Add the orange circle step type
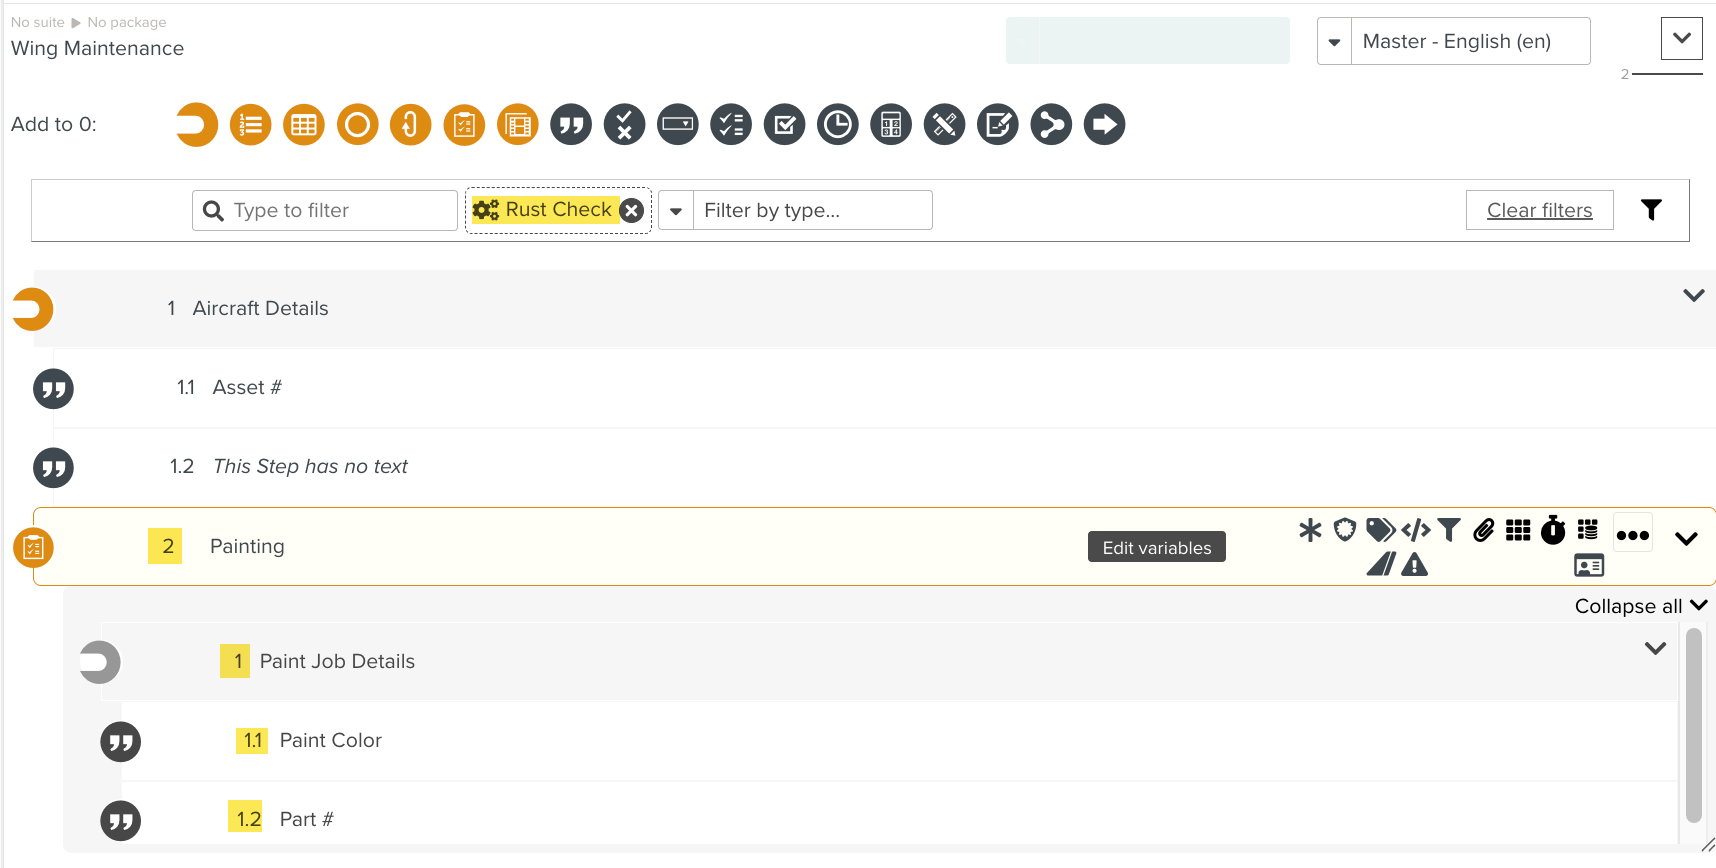This screenshot has height=868, width=1716. coord(358,125)
